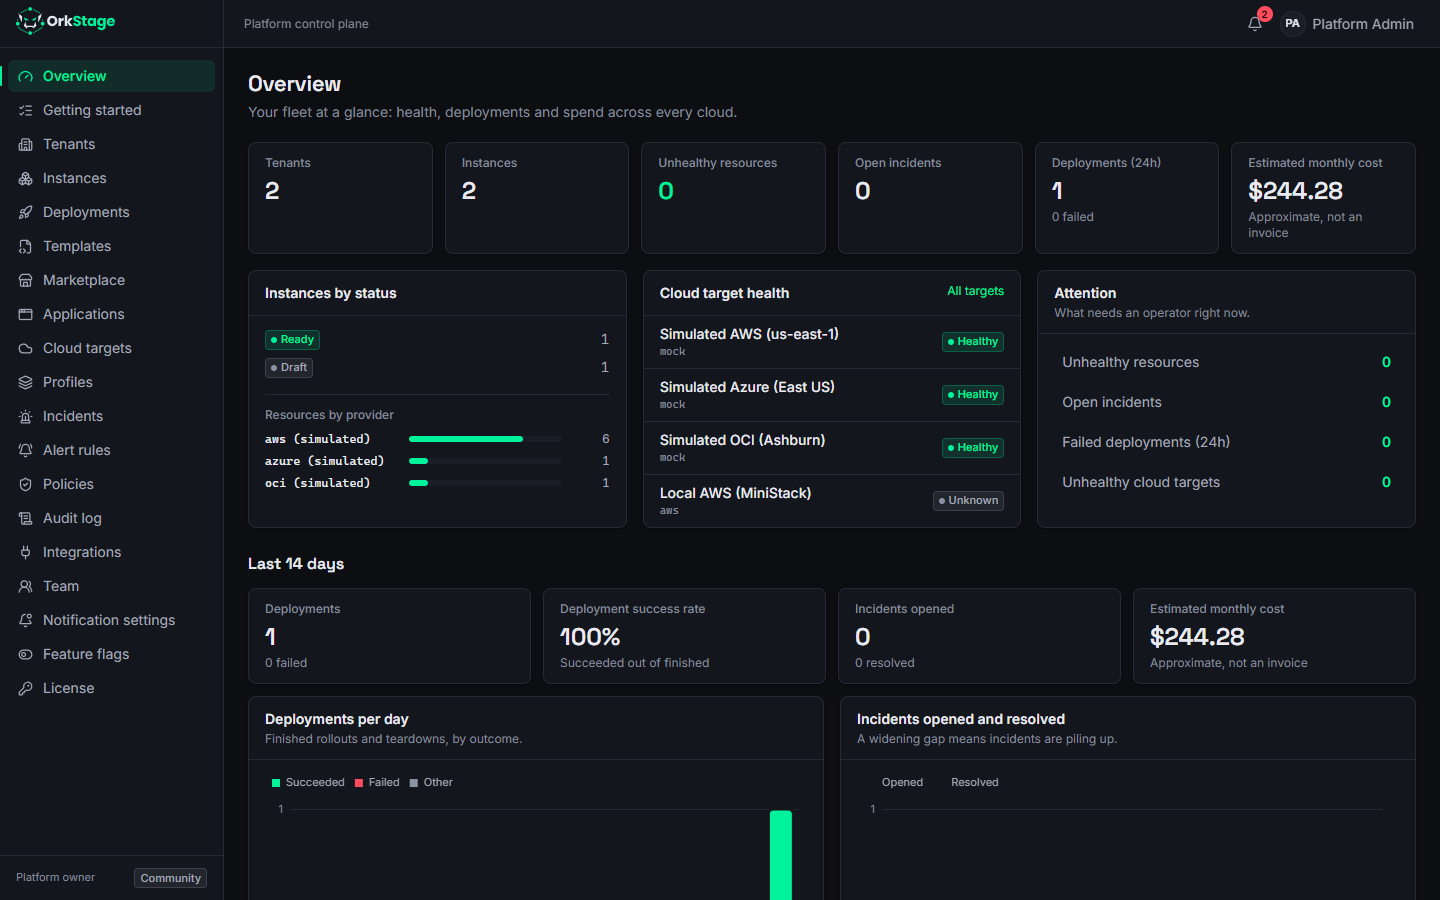Click the green deployments bar in chart
The width and height of the screenshot is (1440, 900).
tap(781, 855)
